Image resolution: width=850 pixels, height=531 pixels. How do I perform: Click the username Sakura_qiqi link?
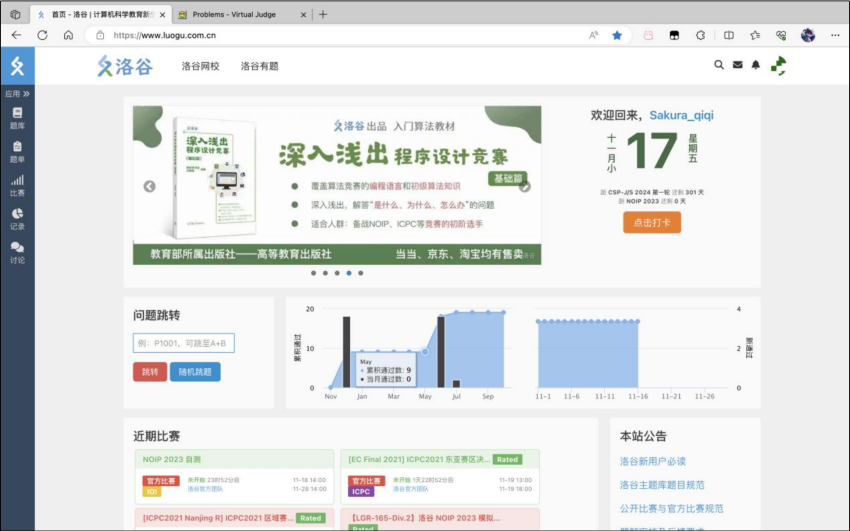click(681, 115)
